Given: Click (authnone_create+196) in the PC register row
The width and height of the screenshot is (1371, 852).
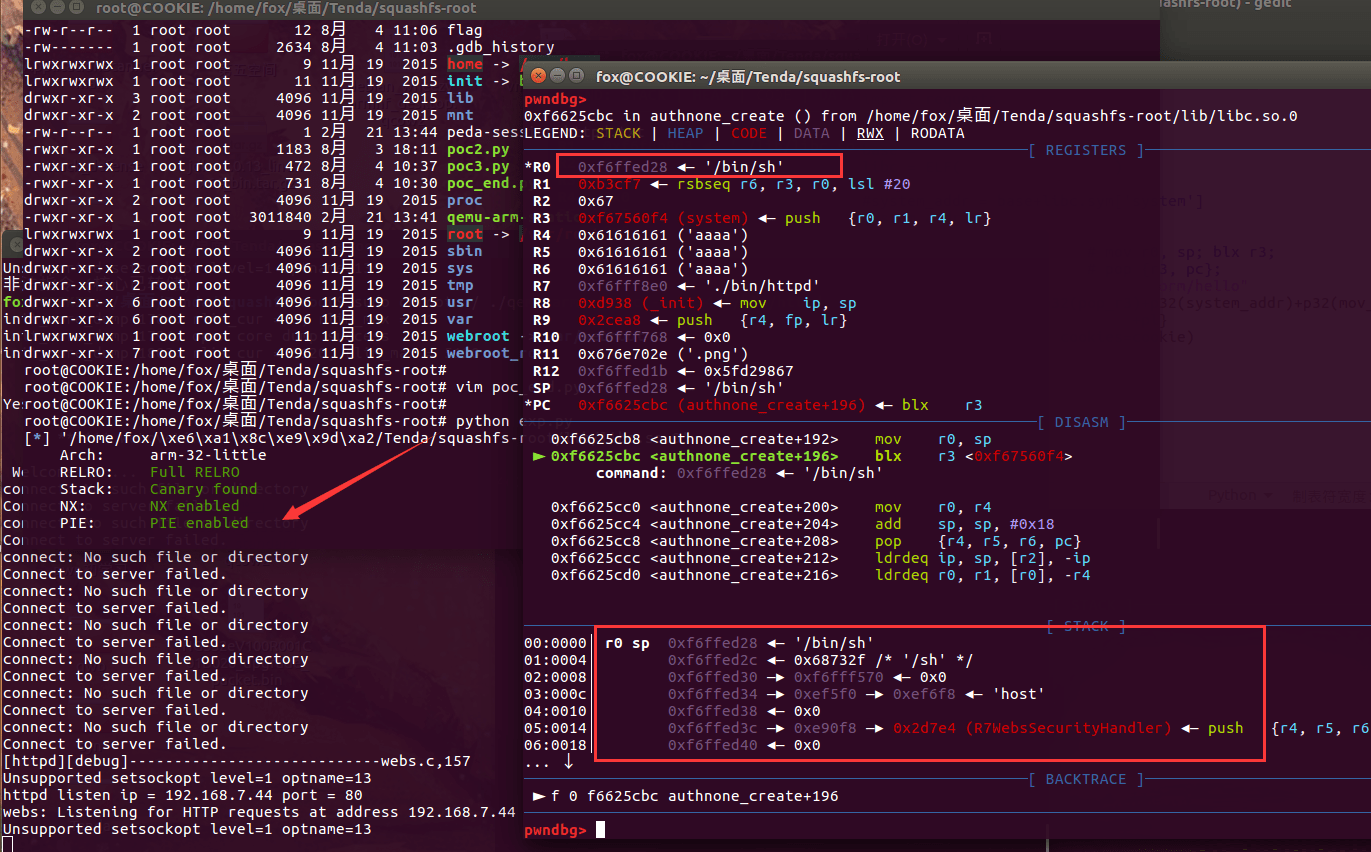Looking at the screenshot, I should (771, 405).
